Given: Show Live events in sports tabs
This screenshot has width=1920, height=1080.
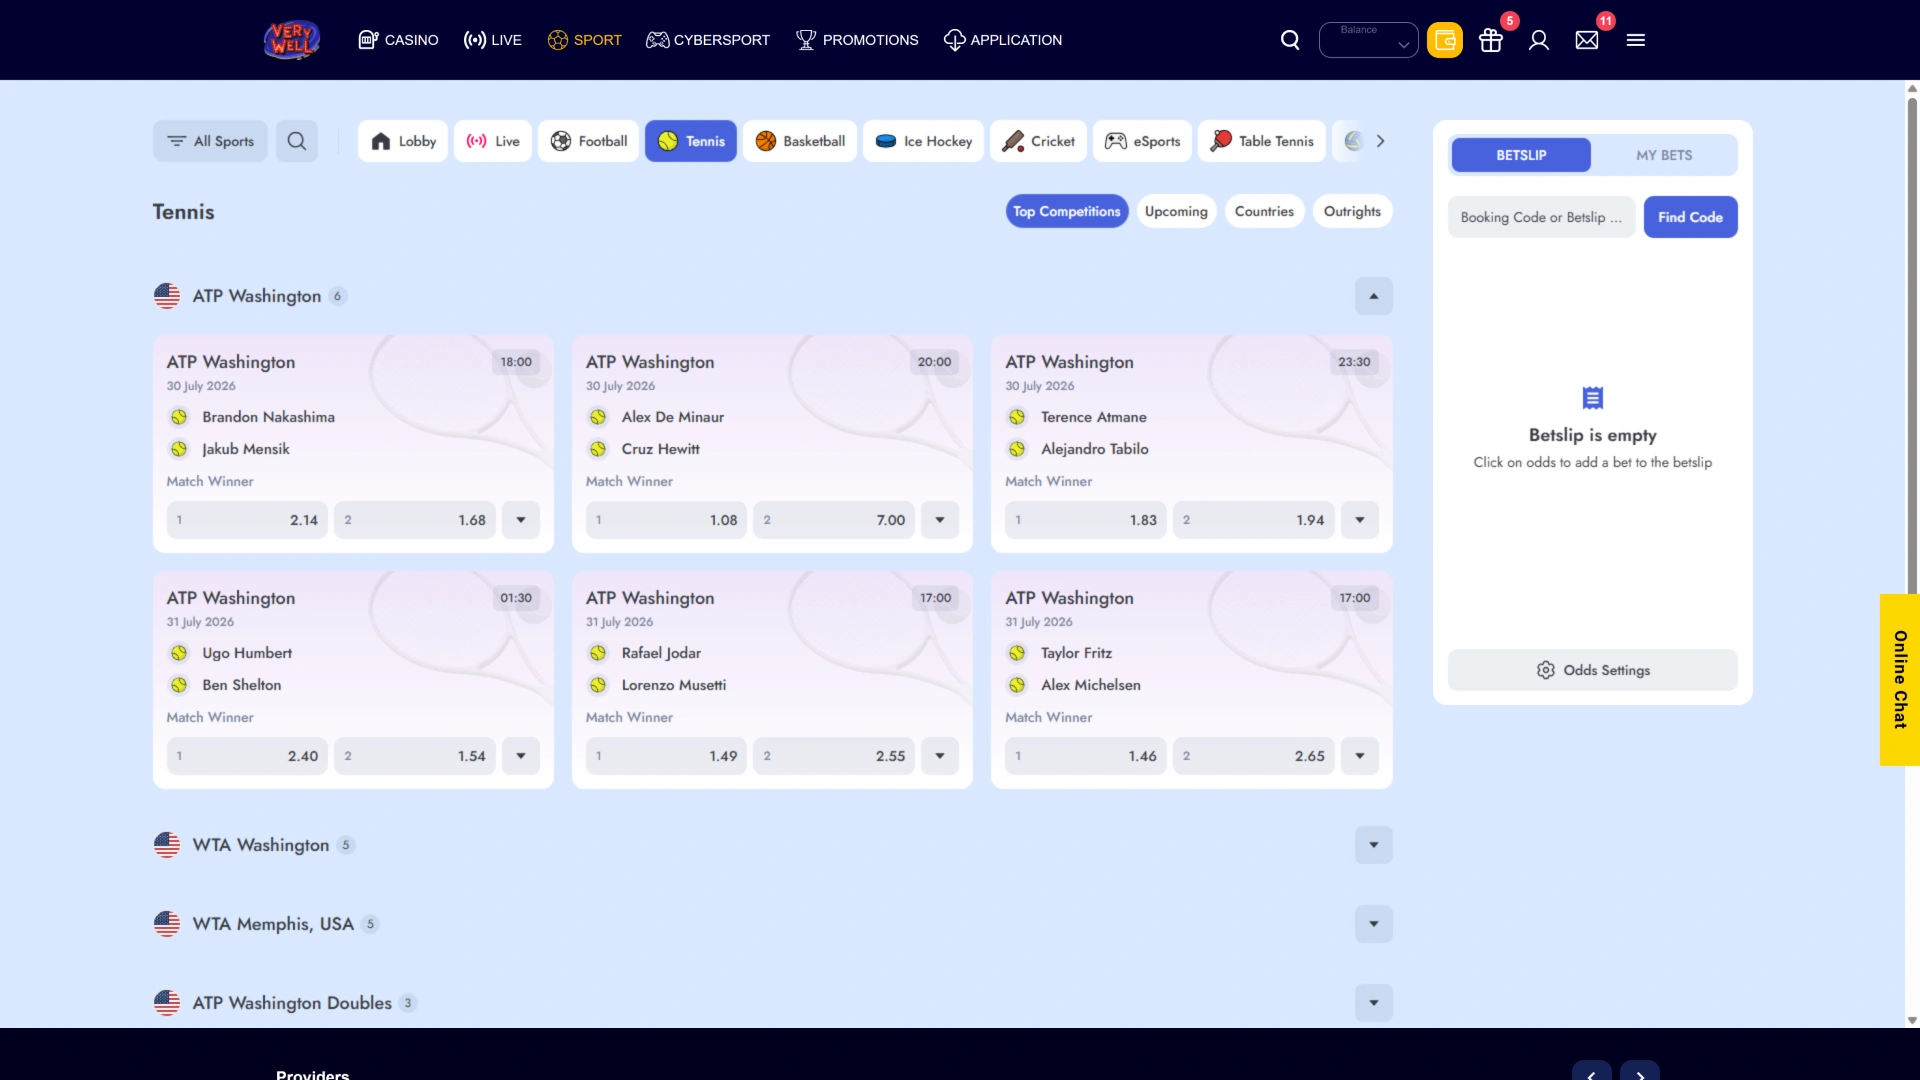Looking at the screenshot, I should tap(493, 141).
